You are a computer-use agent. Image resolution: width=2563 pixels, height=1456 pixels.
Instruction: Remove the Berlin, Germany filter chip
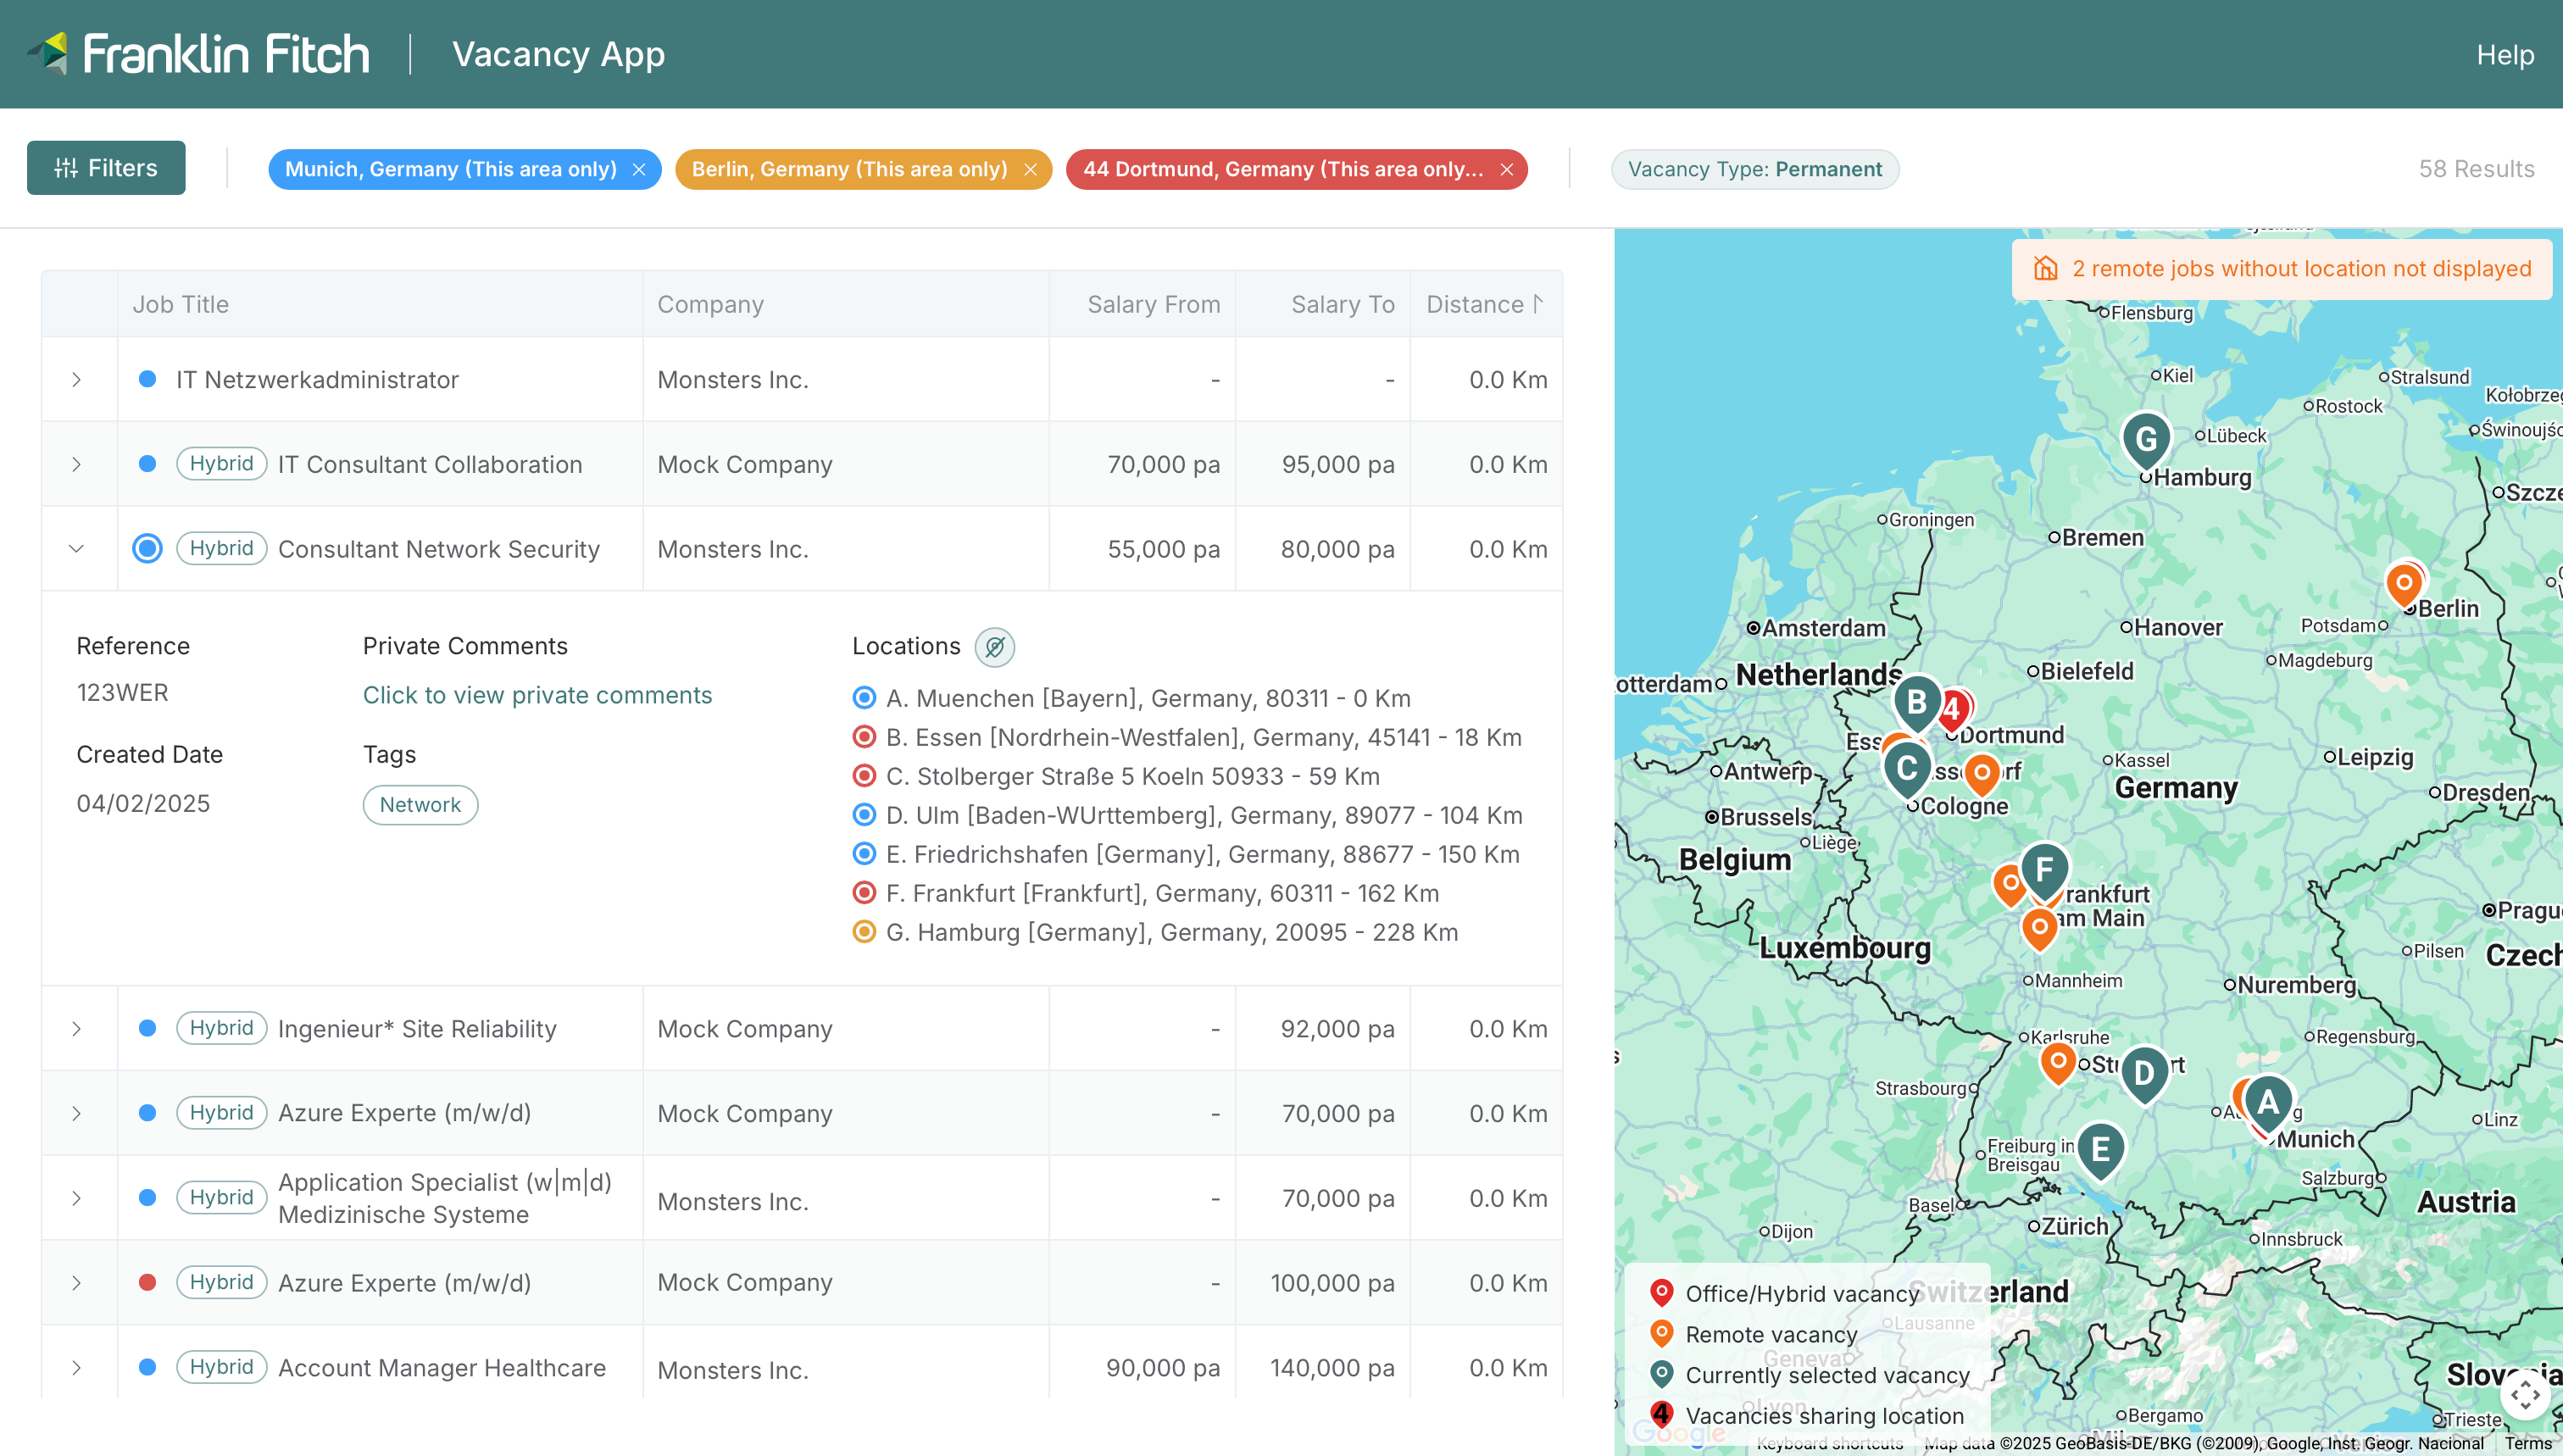pyautogui.click(x=1030, y=169)
